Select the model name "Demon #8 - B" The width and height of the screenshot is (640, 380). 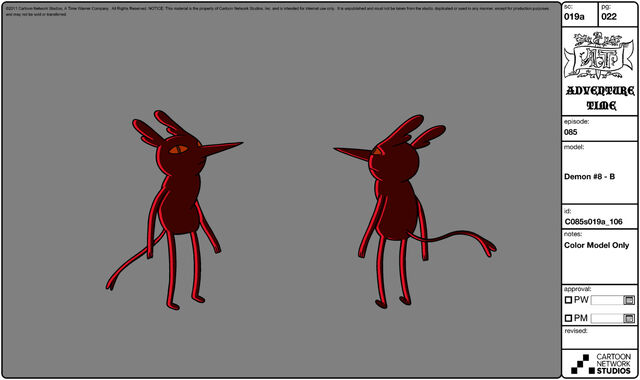pos(589,177)
